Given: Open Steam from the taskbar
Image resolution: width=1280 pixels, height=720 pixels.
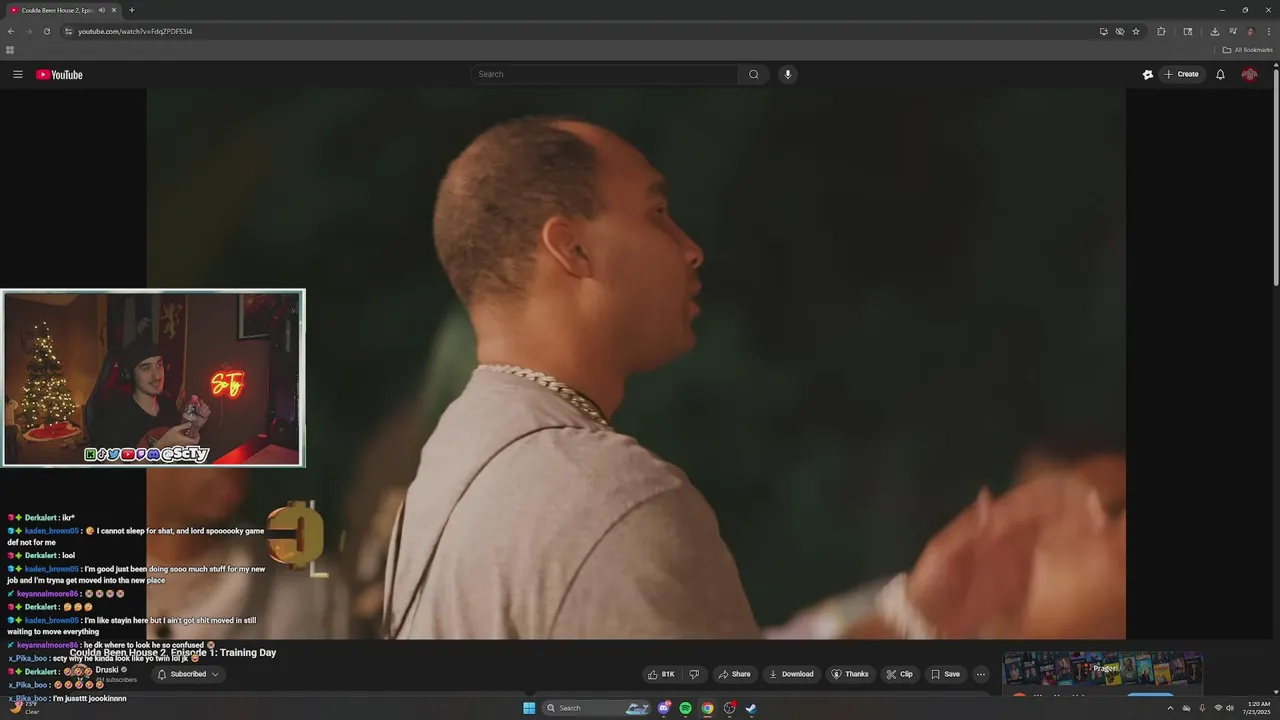Looking at the screenshot, I should point(751,708).
